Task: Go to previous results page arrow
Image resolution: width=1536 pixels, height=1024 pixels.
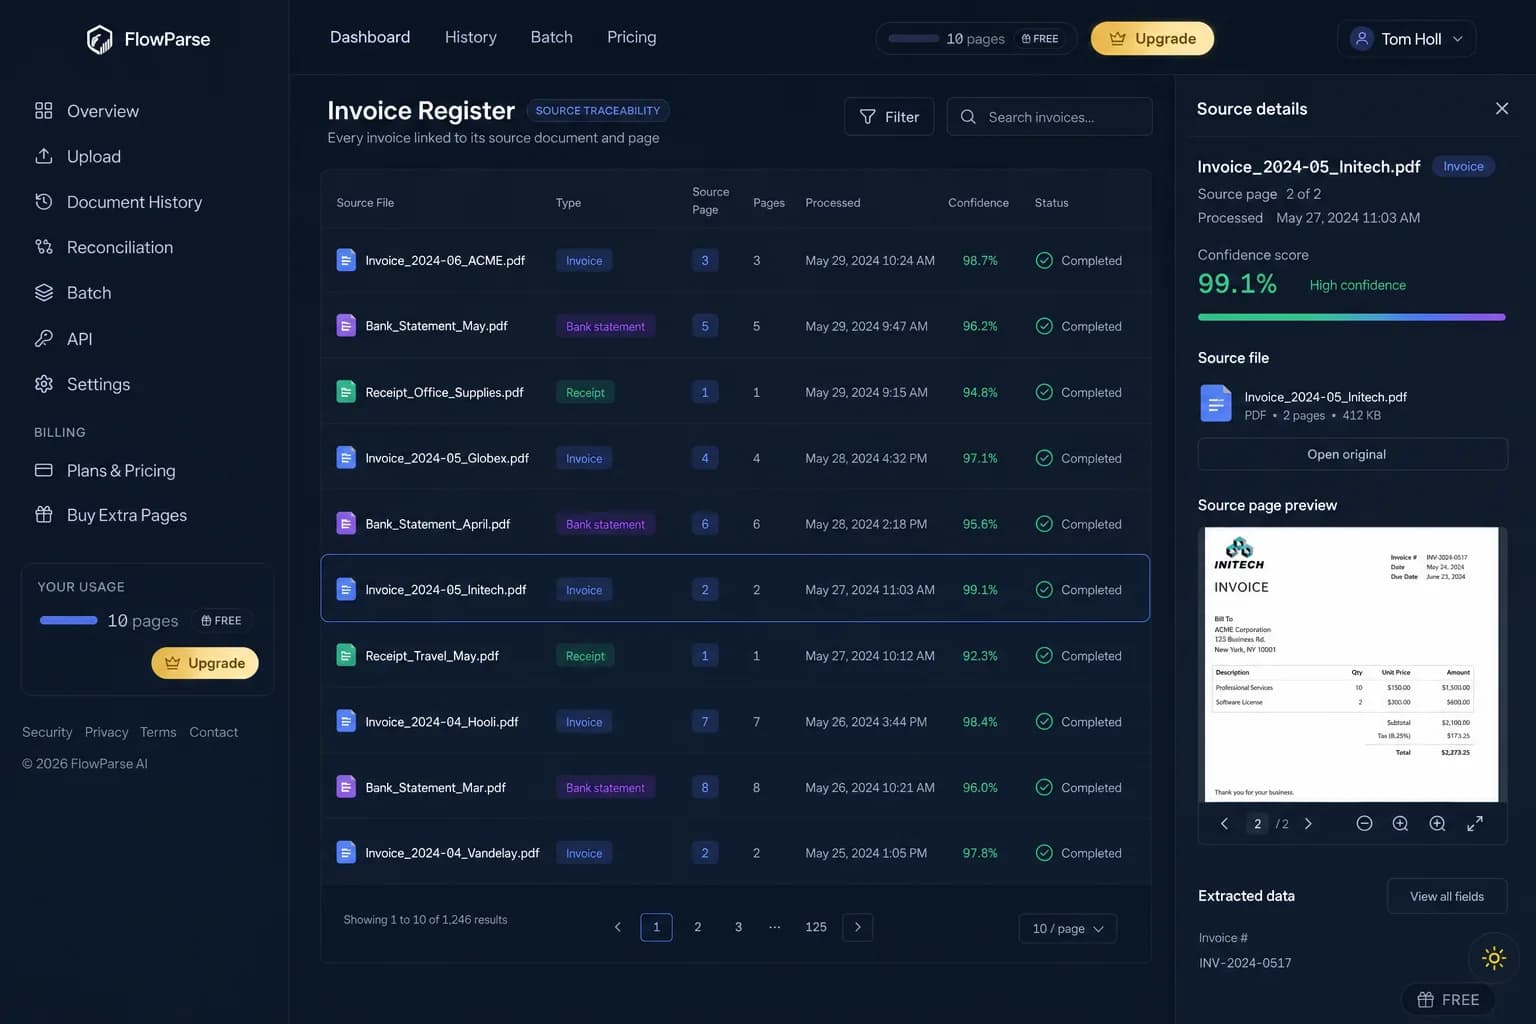Action: pyautogui.click(x=617, y=927)
